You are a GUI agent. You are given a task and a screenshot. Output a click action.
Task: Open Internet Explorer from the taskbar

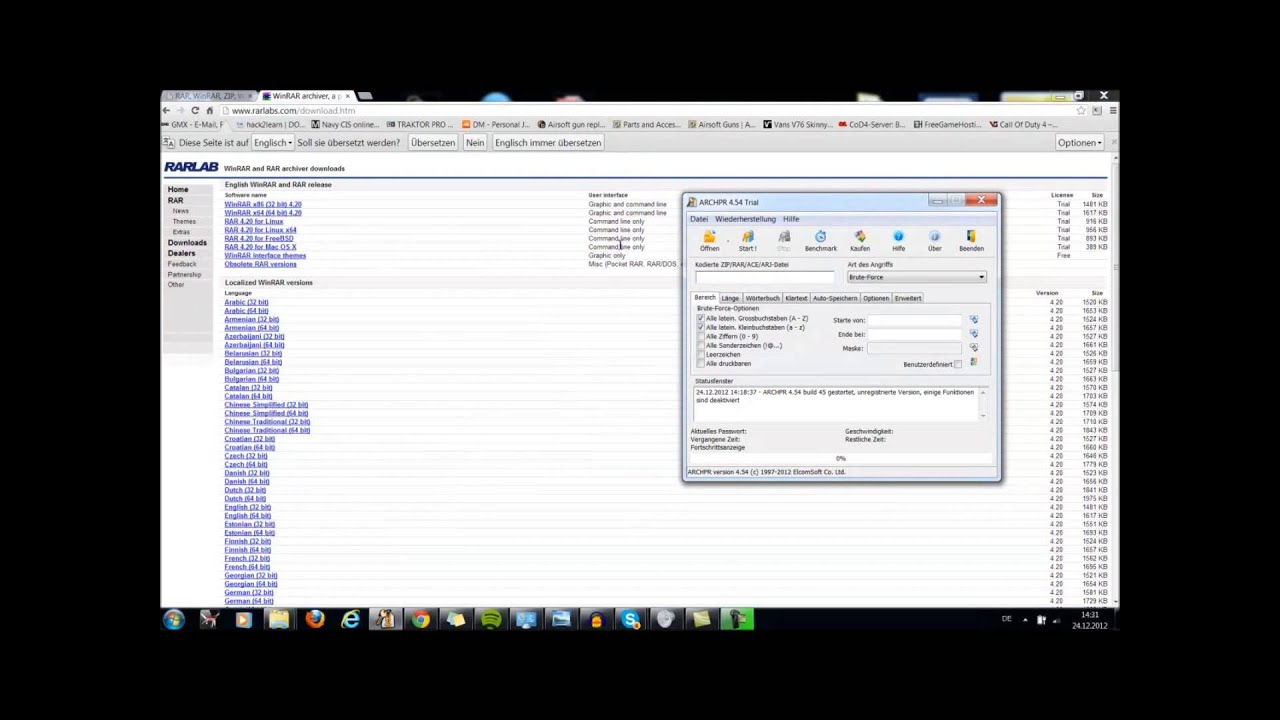[x=350, y=620]
